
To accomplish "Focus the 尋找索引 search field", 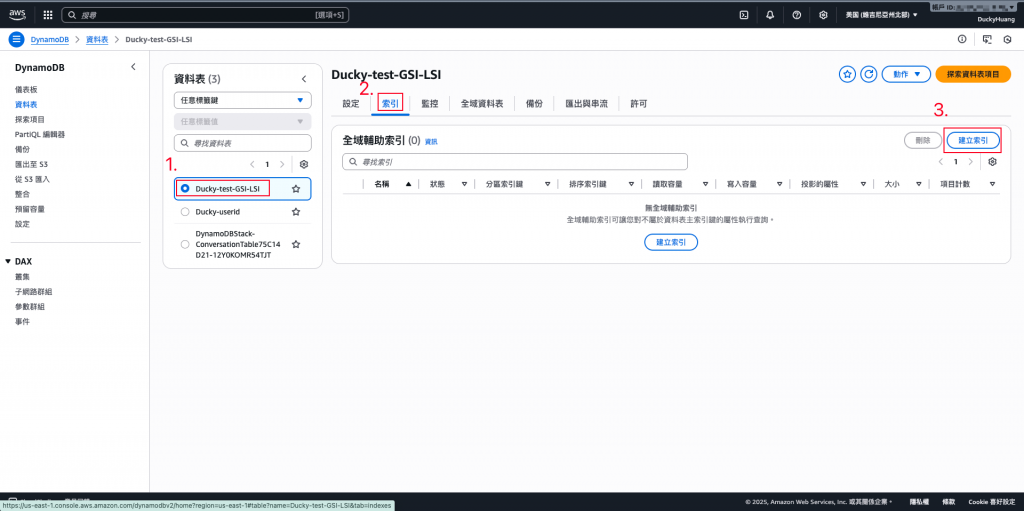I will (x=515, y=161).
